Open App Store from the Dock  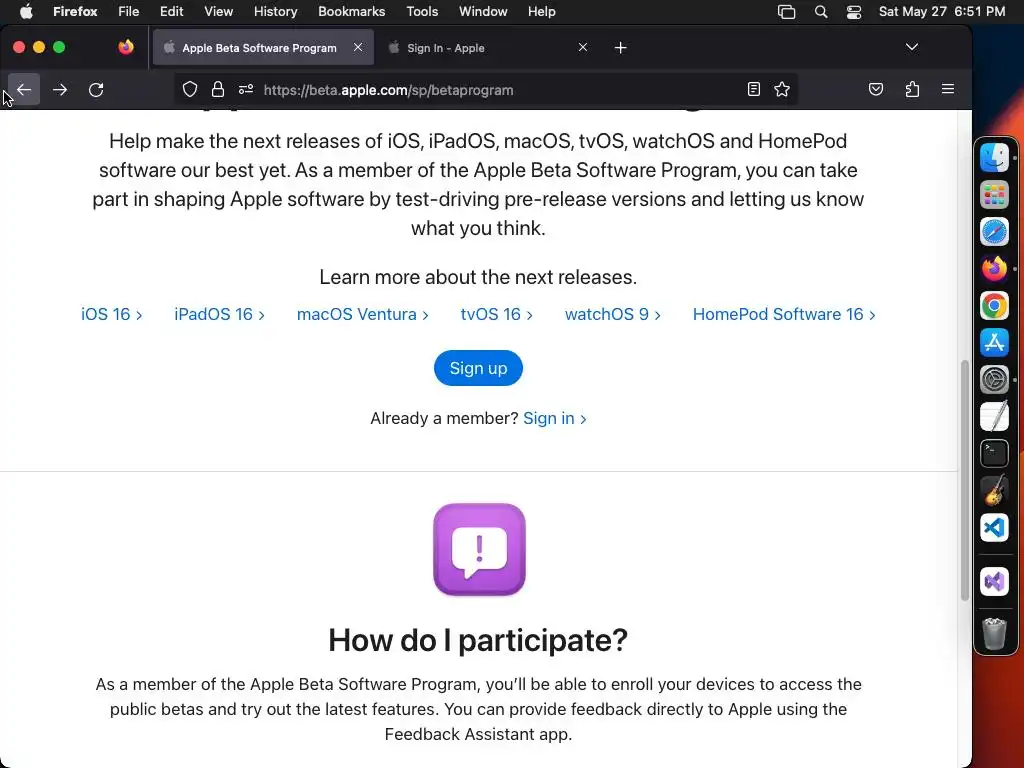(x=994, y=342)
